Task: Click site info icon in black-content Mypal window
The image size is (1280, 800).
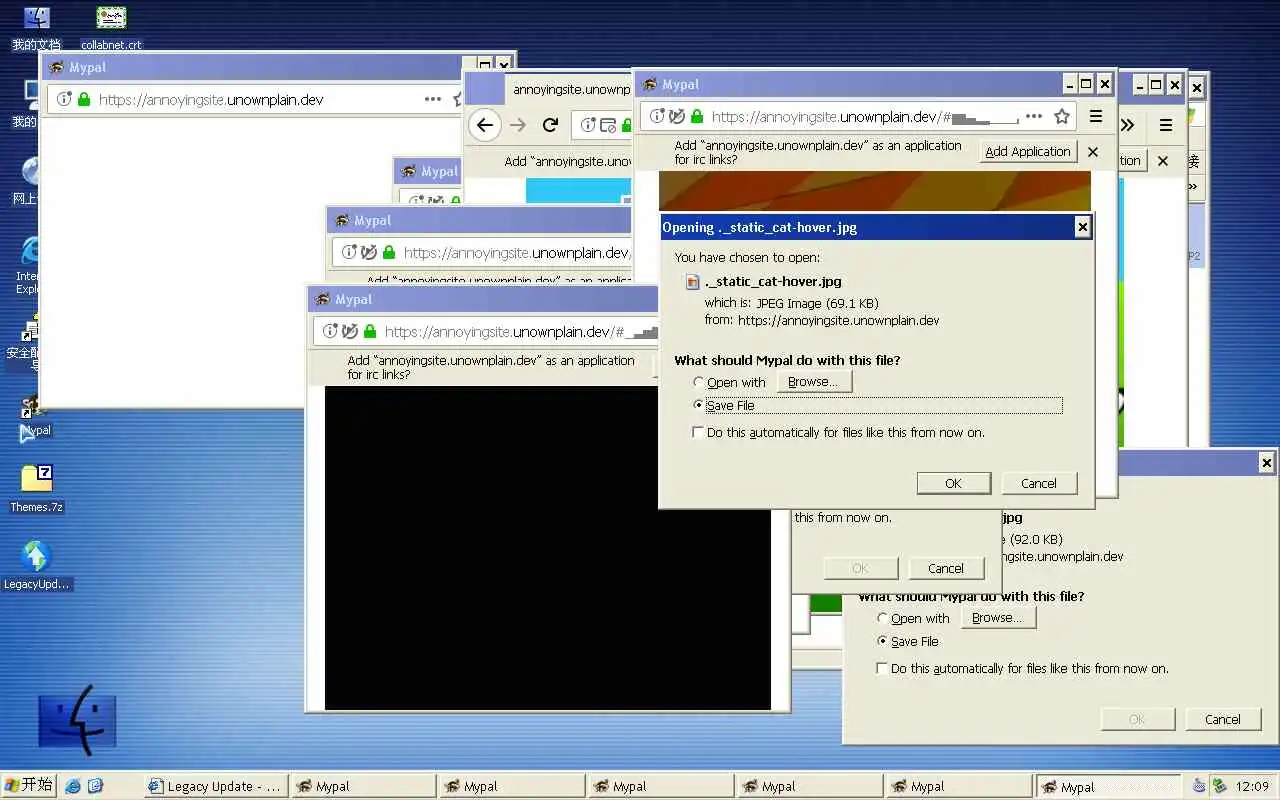Action: tap(330, 331)
